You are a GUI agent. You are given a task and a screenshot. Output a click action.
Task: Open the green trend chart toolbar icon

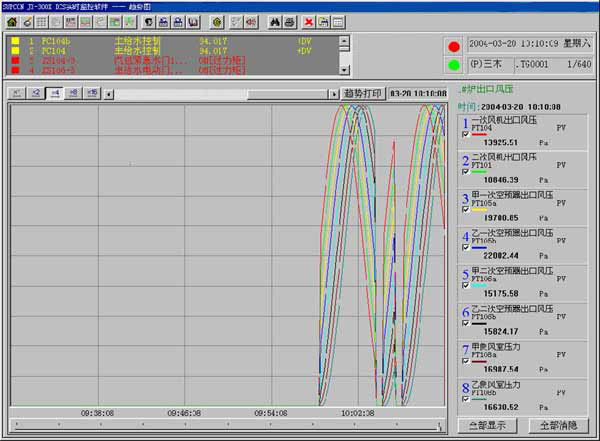click(x=85, y=22)
